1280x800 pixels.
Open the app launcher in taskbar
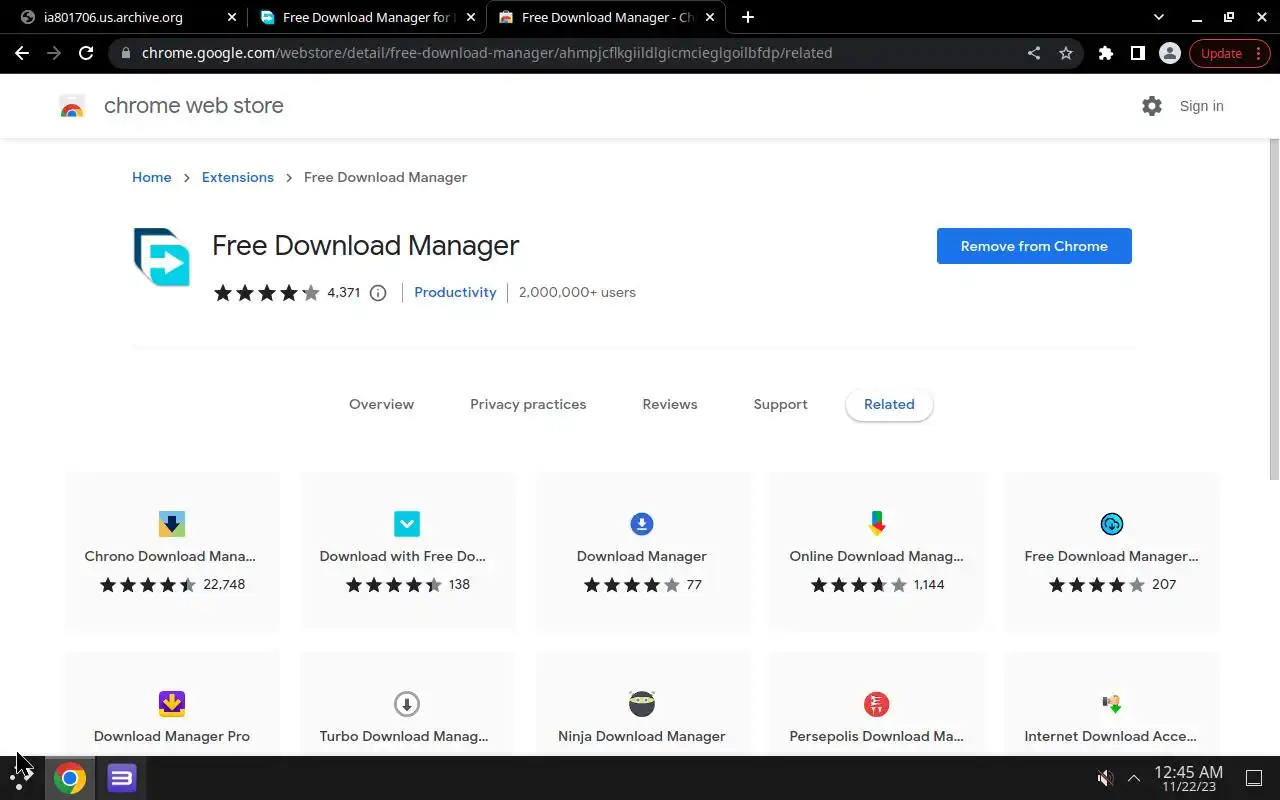coord(21,778)
